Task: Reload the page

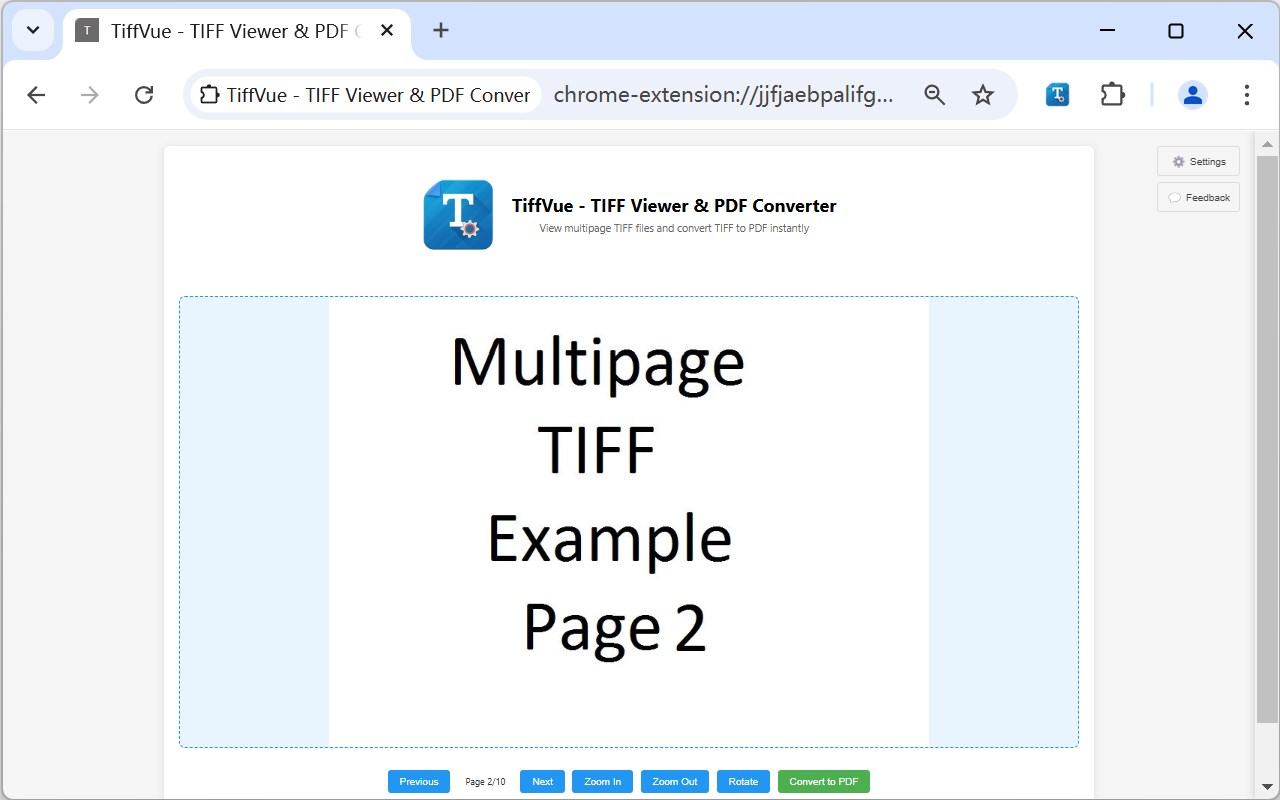Action: pyautogui.click(x=144, y=95)
